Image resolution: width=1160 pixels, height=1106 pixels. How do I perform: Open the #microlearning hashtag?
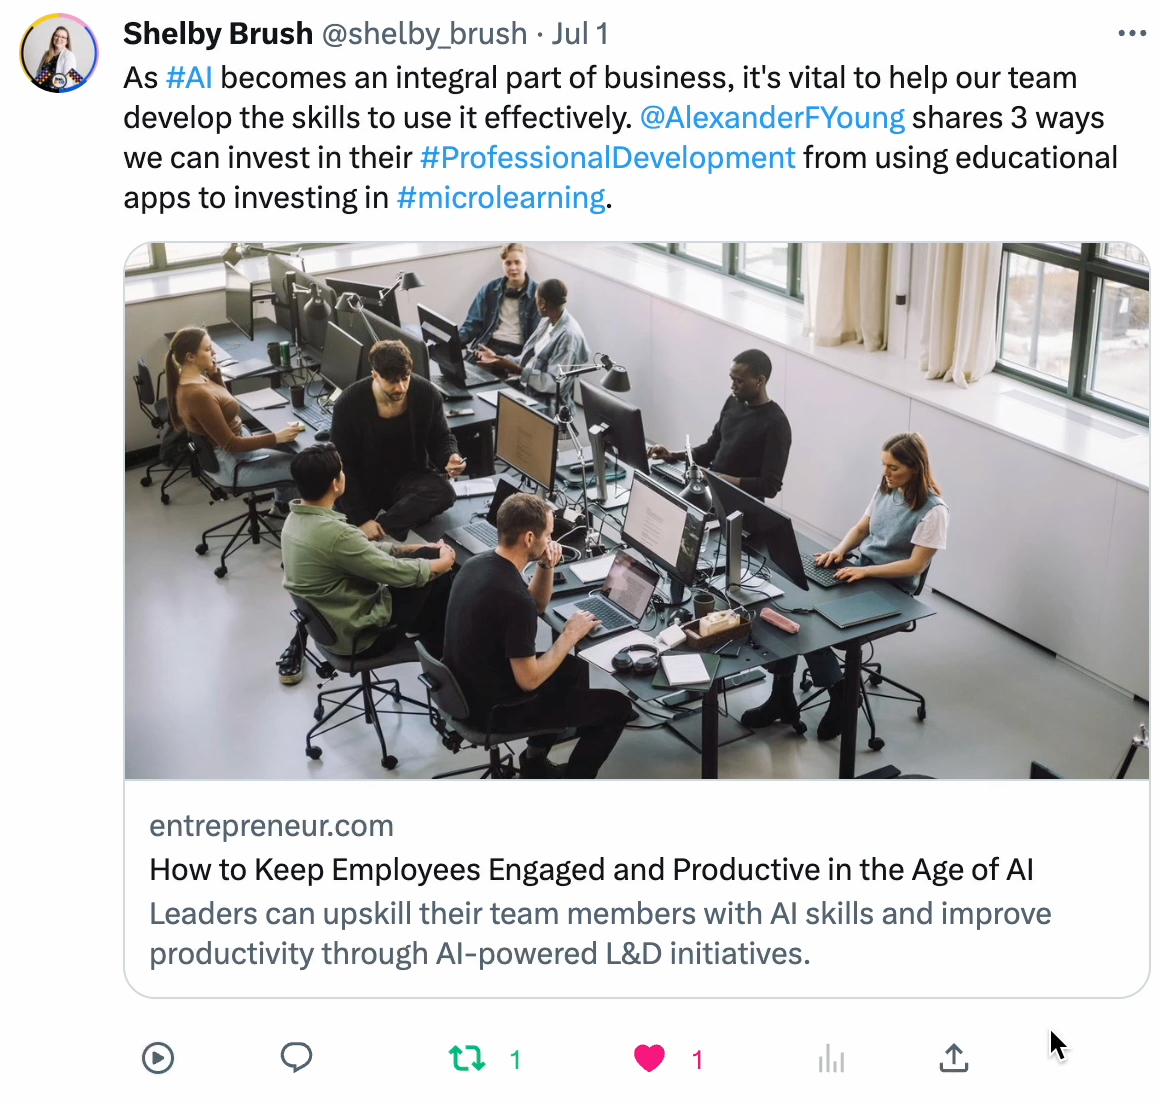501,197
